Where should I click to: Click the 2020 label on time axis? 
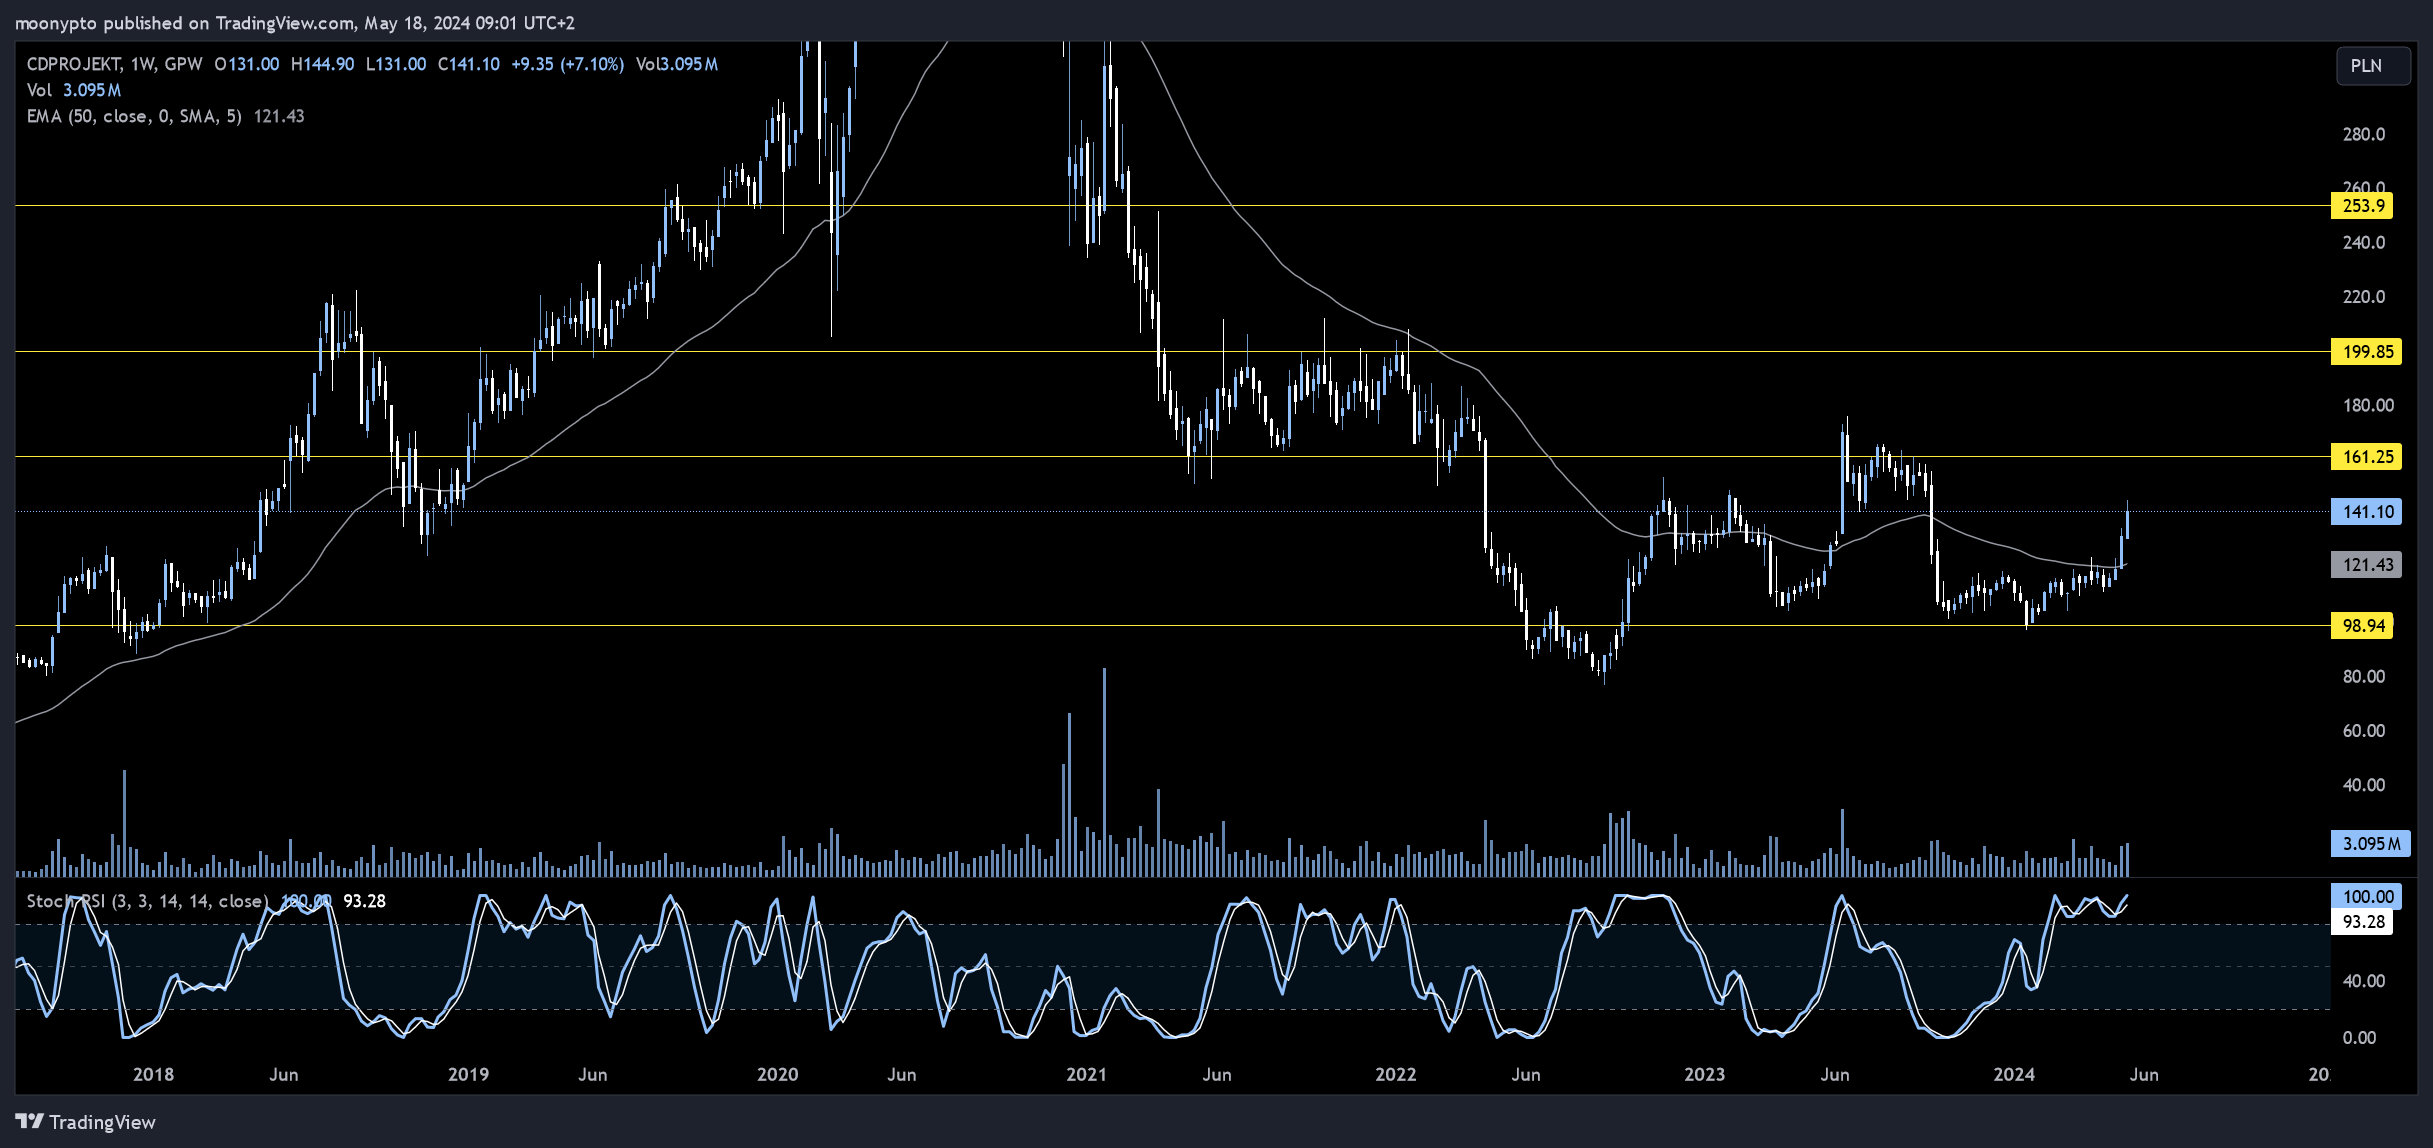(777, 1075)
